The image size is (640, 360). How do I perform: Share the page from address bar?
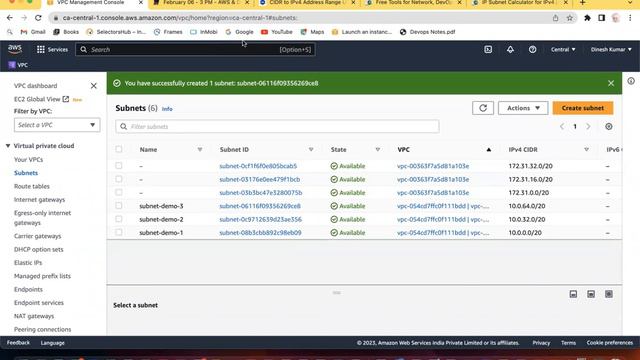pos(555,18)
